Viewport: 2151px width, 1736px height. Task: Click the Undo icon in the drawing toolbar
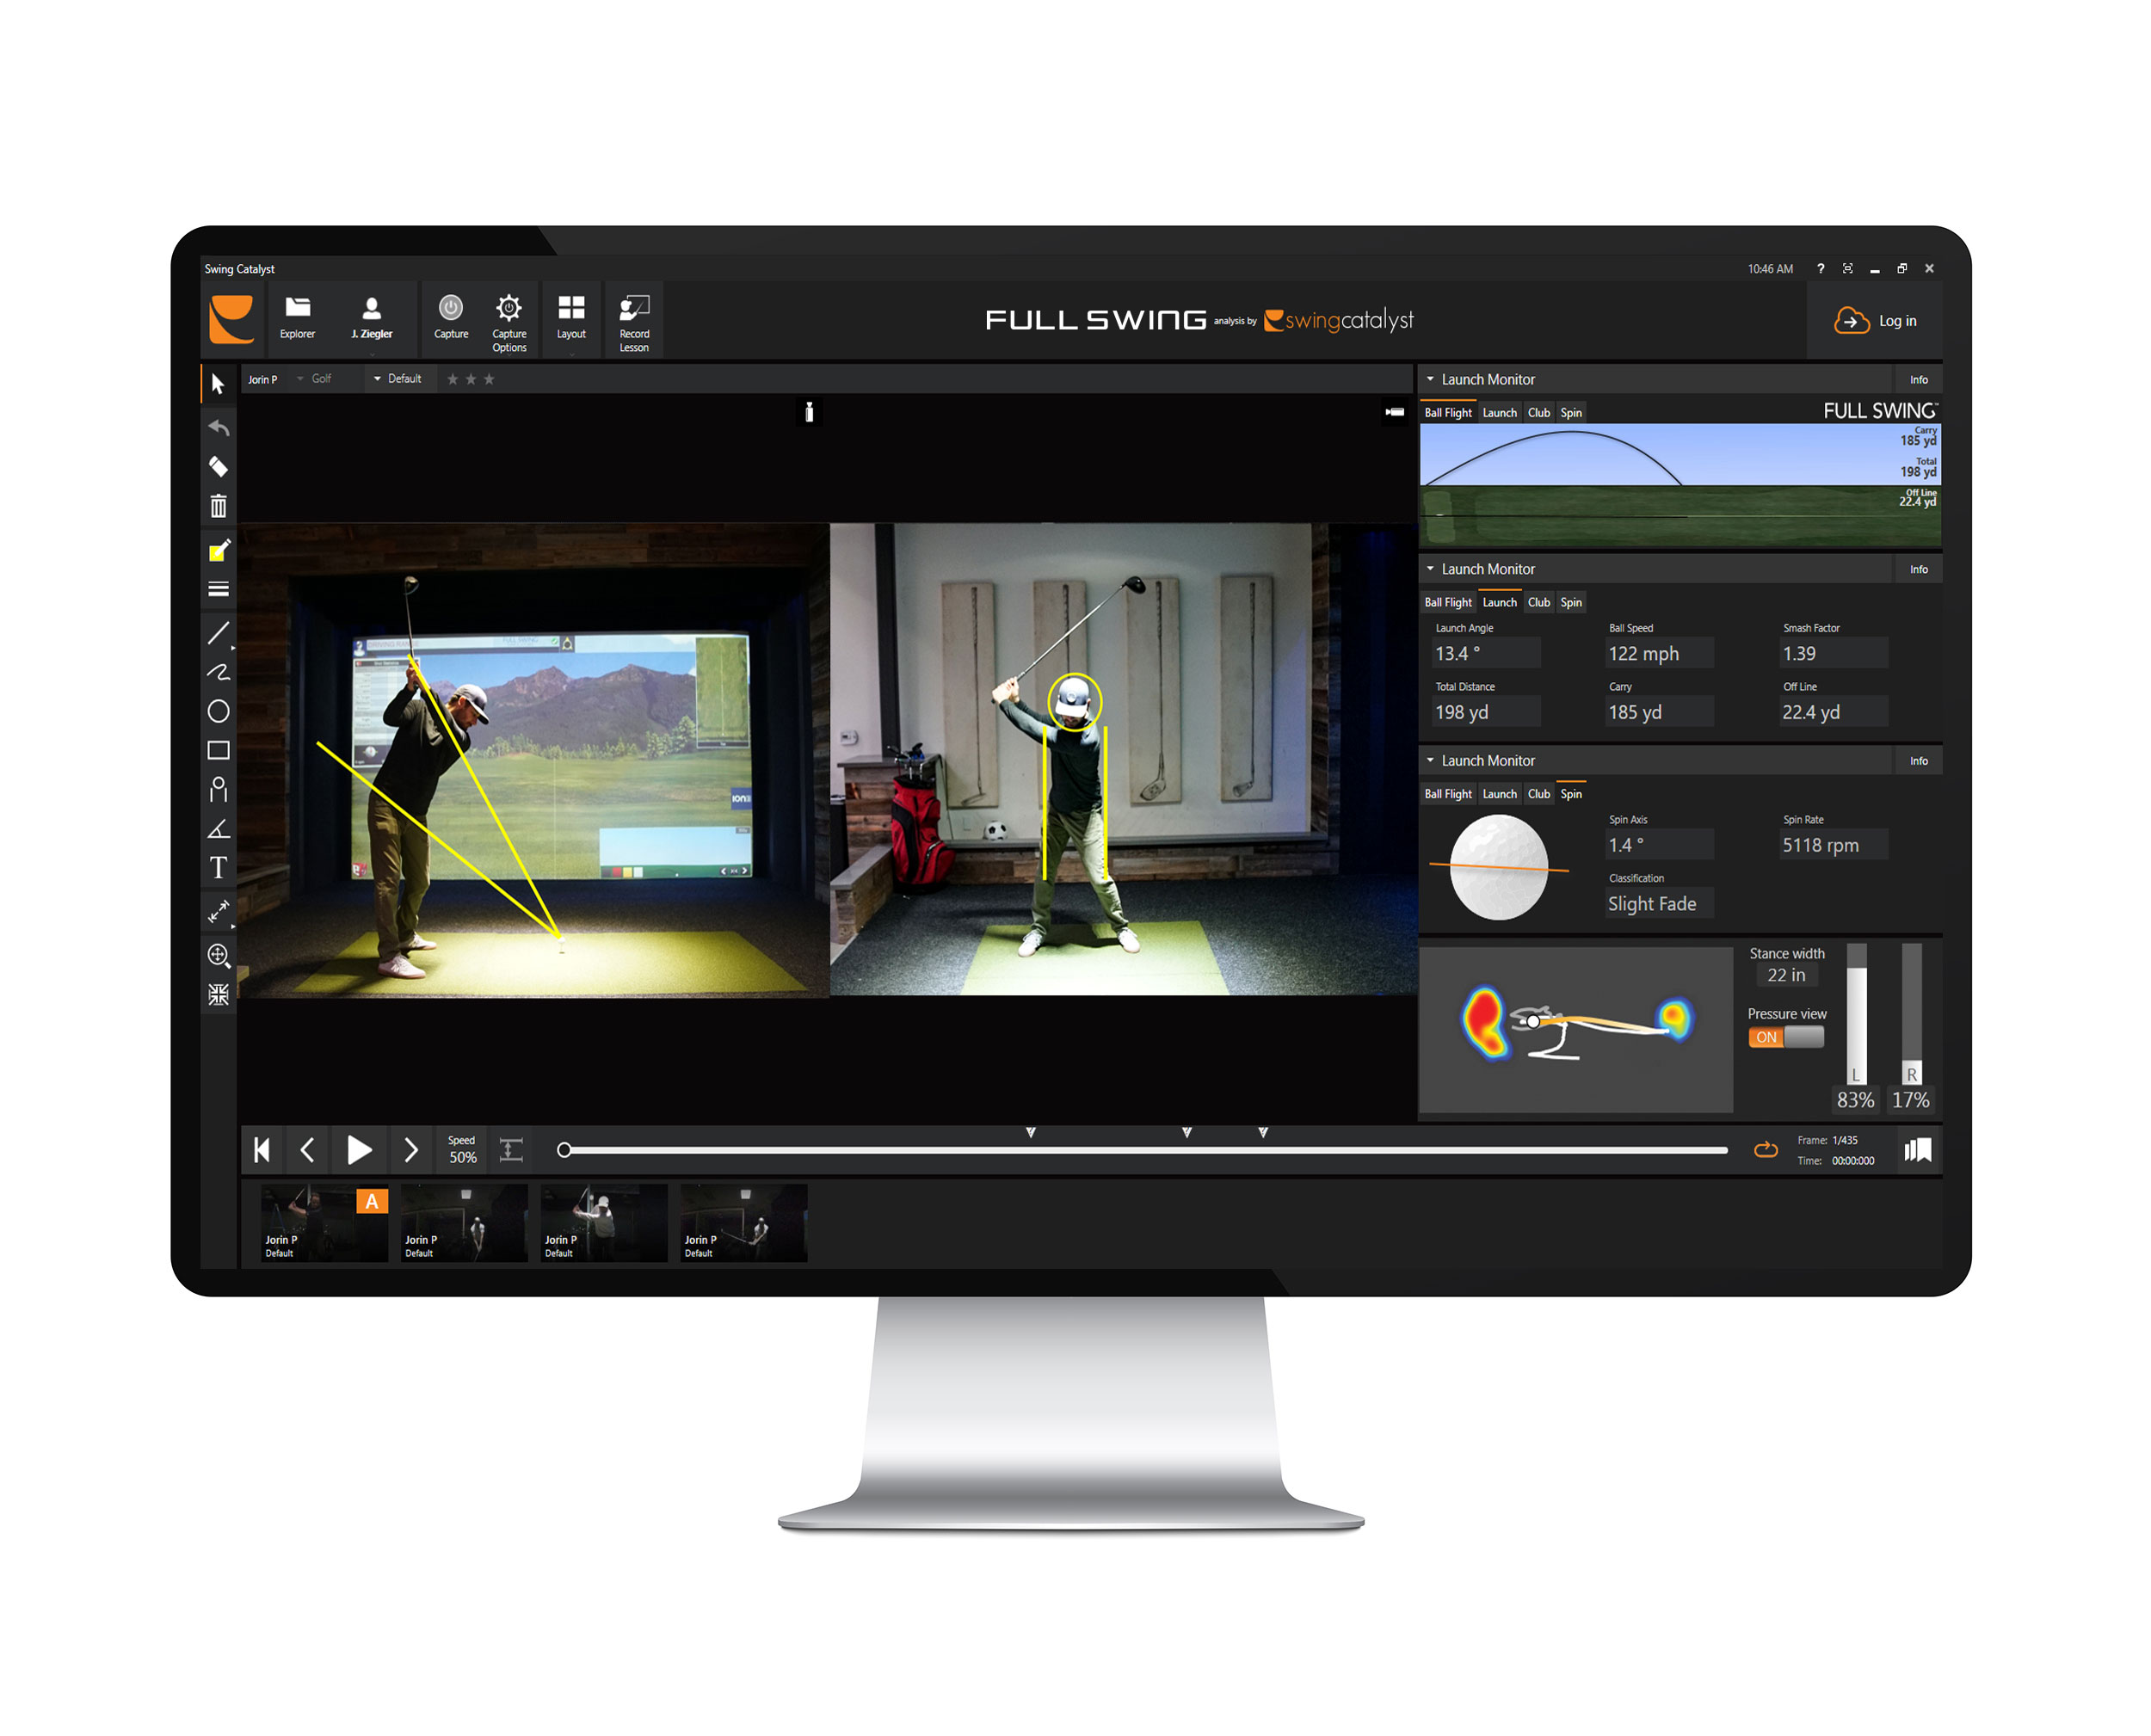click(219, 427)
